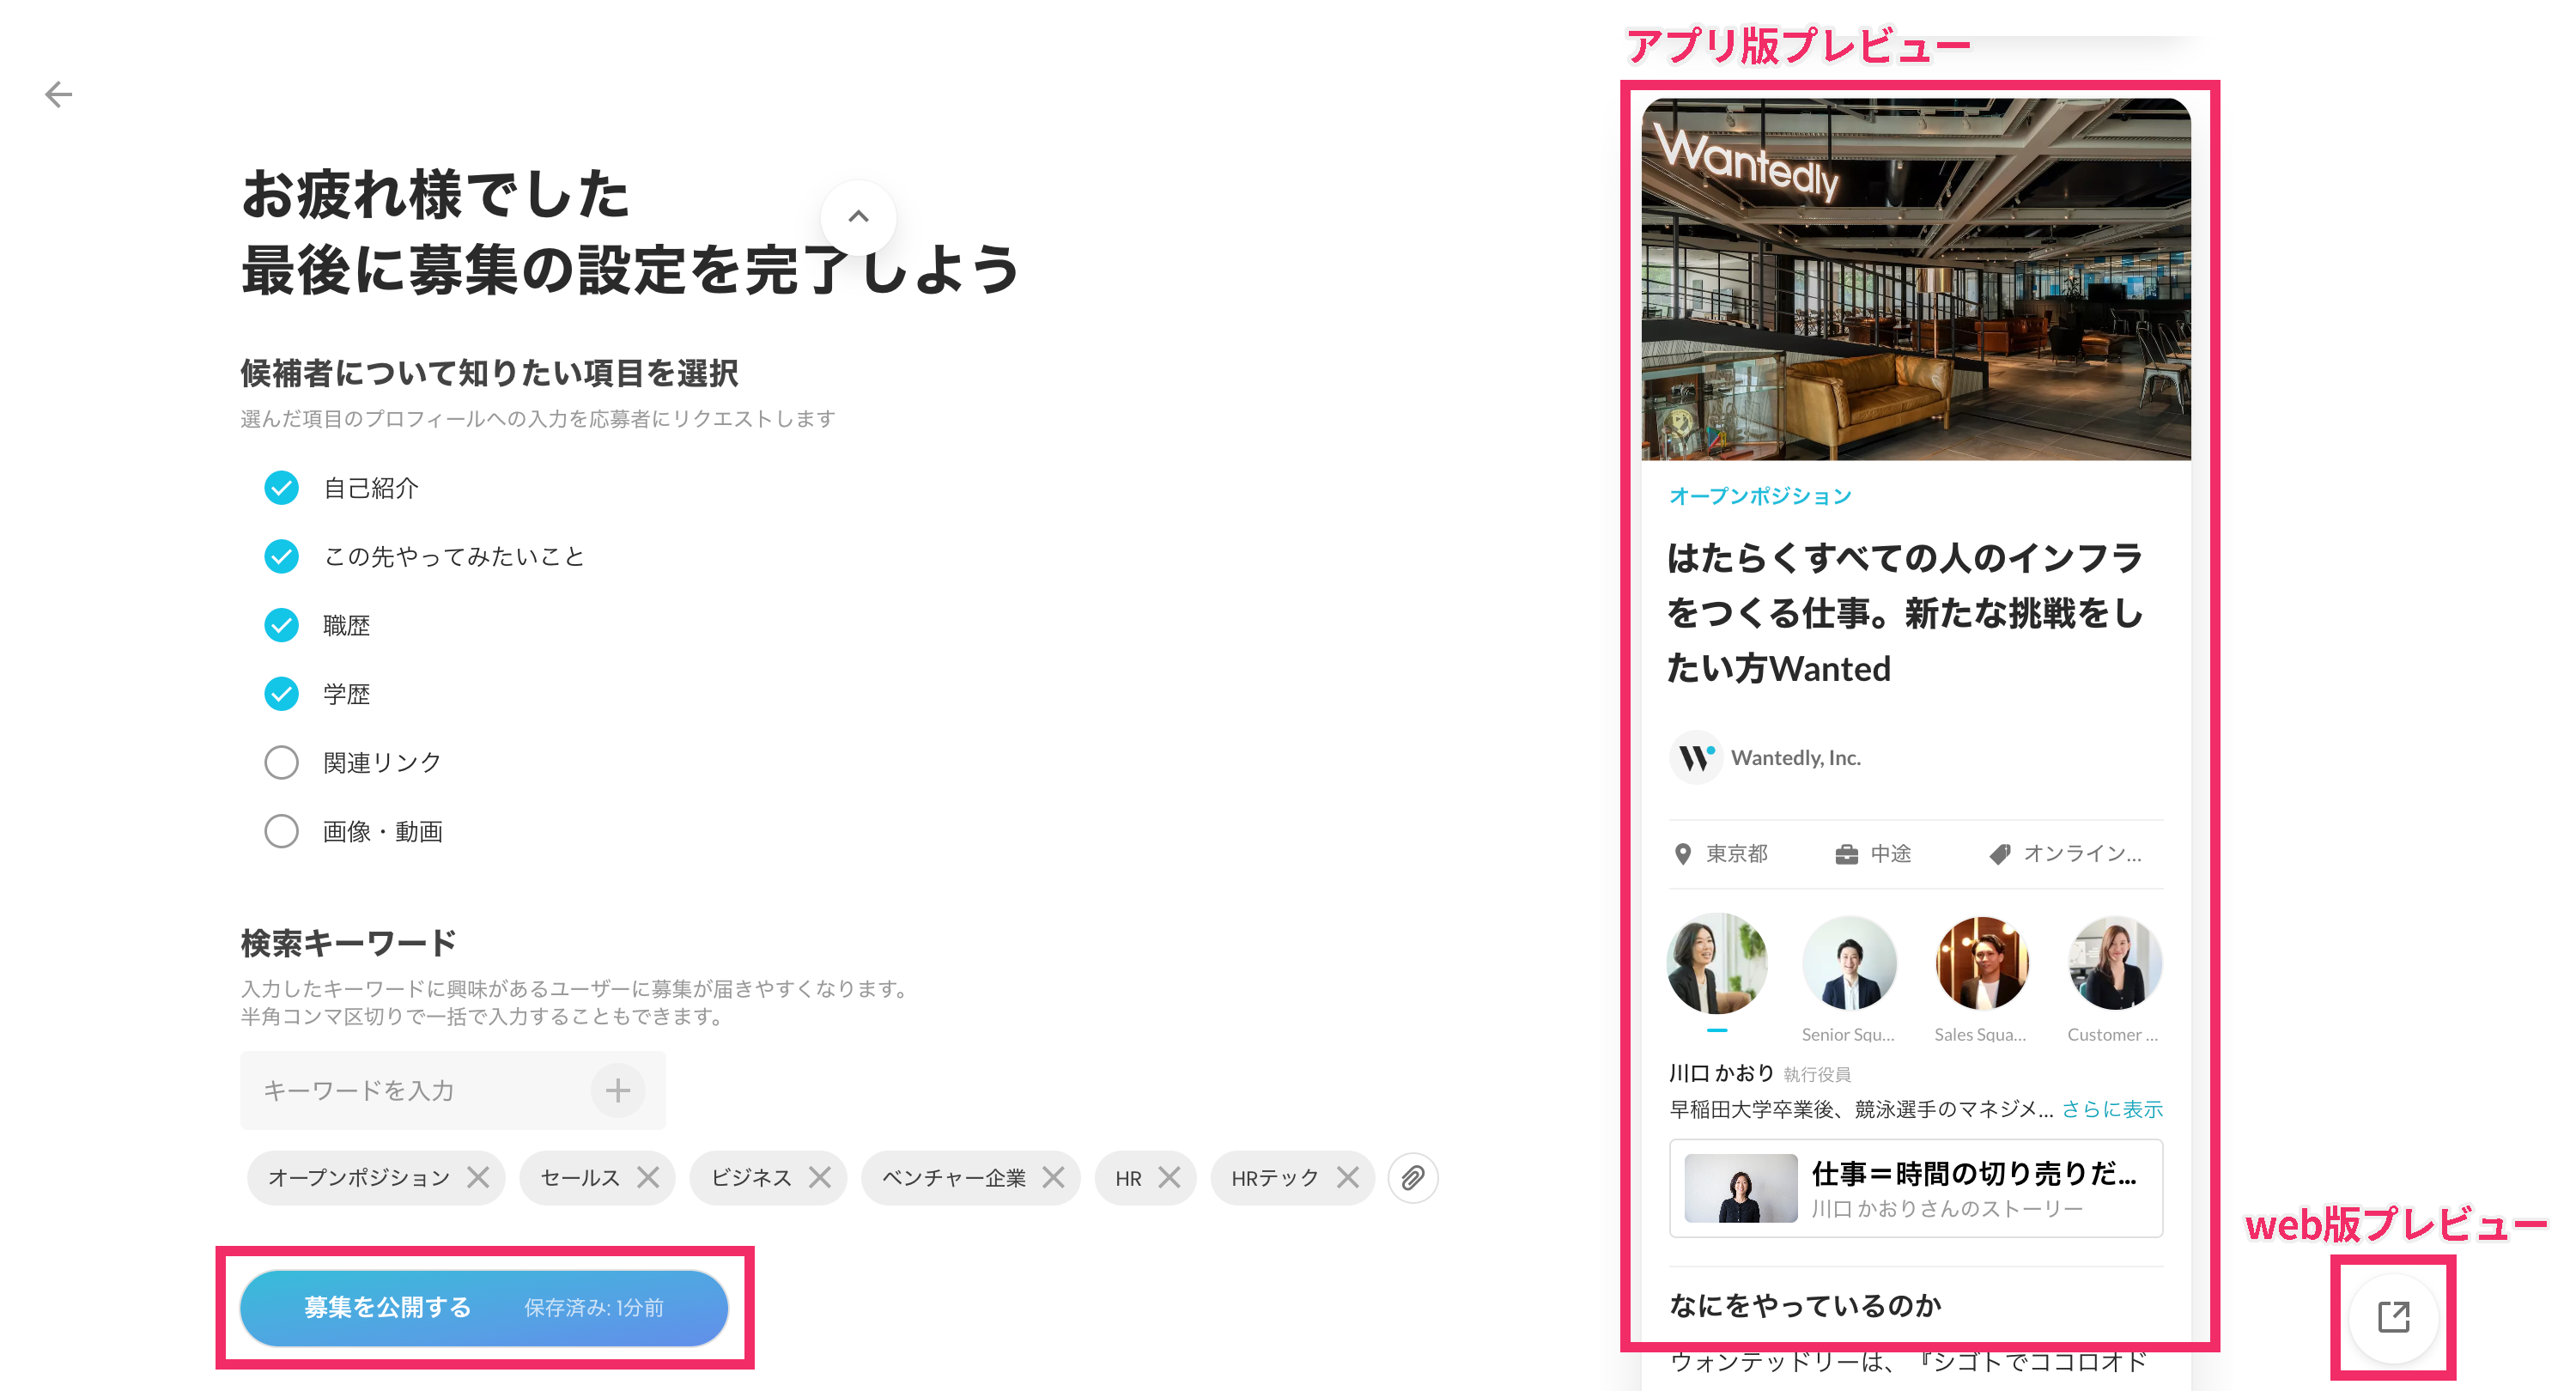Select 川口かおり member avatar
Viewport: 2576px width, 1391px height.
(x=1717, y=963)
